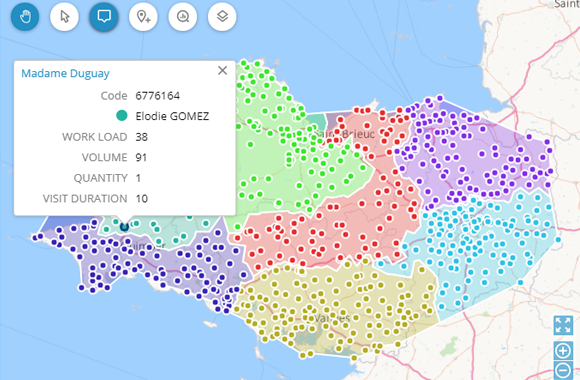The image size is (580, 380).
Task: Click the fullscreen expand map button
Action: click(563, 325)
